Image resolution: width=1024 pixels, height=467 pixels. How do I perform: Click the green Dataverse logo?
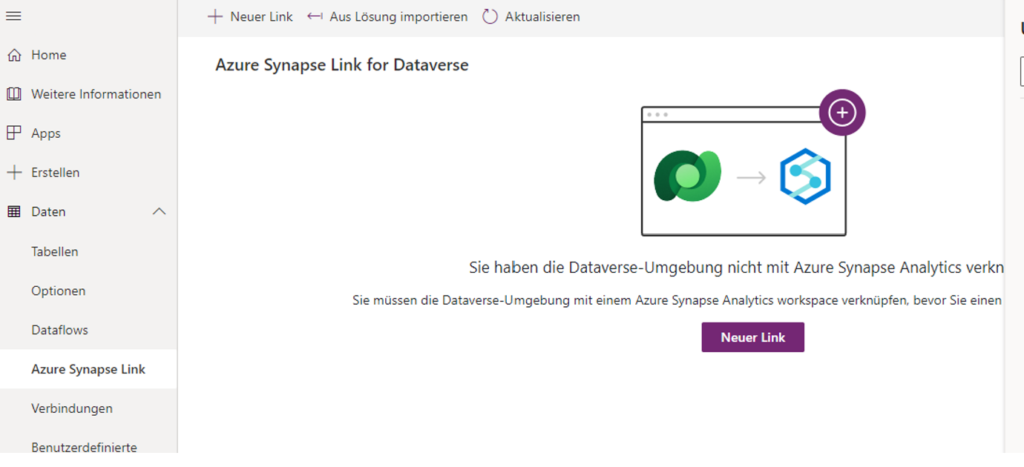[687, 176]
